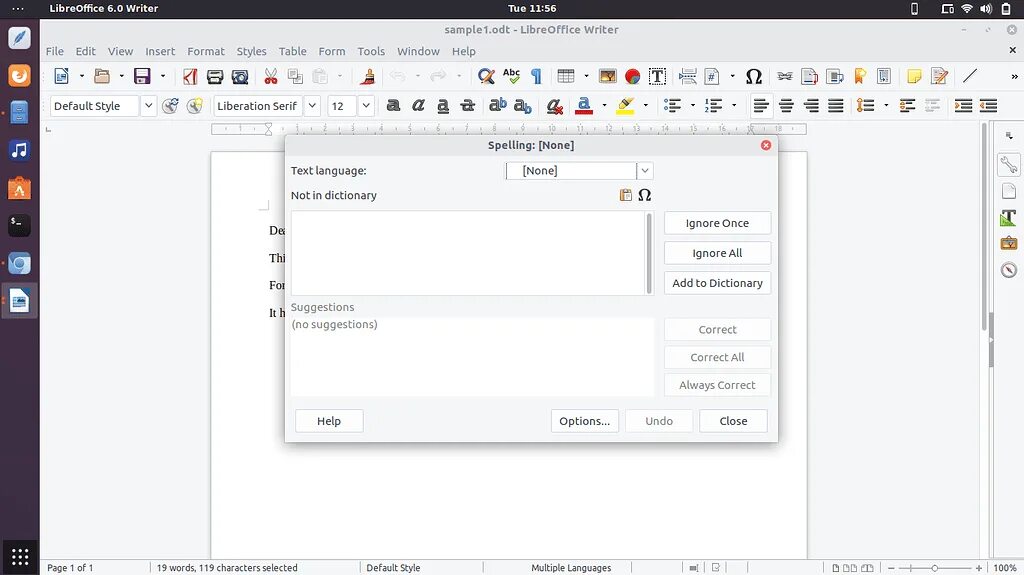Toggle Subscript formatting
1024x575 pixels.
[522, 106]
